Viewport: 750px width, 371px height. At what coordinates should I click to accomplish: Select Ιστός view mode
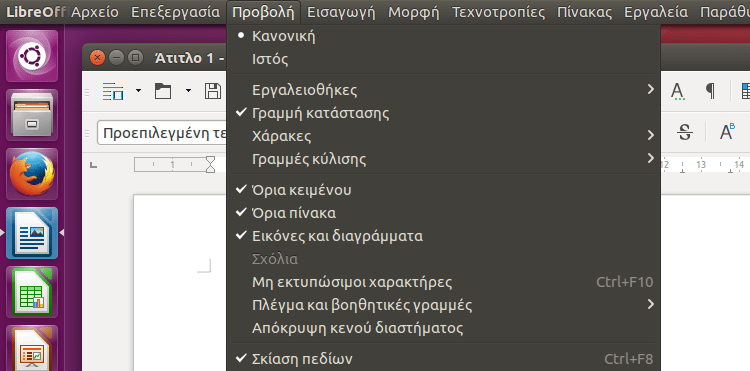443,59
